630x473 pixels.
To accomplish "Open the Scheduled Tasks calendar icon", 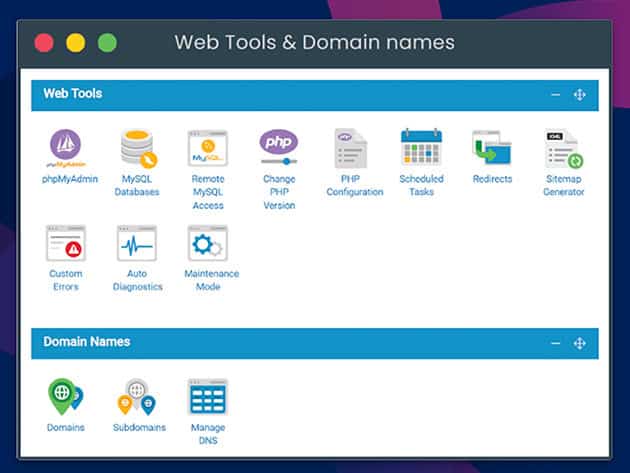I will point(421,147).
